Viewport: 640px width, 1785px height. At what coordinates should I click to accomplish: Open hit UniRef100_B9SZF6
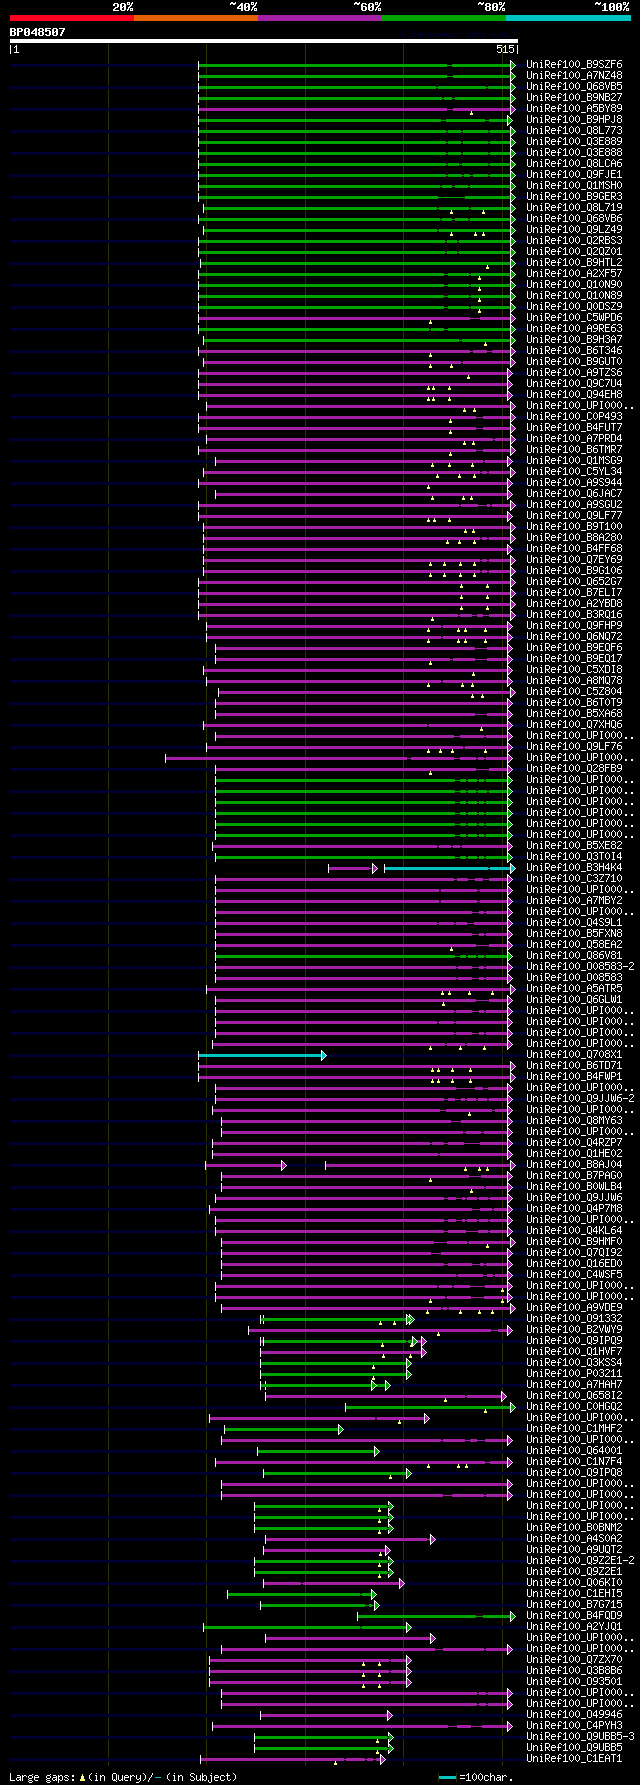(574, 65)
